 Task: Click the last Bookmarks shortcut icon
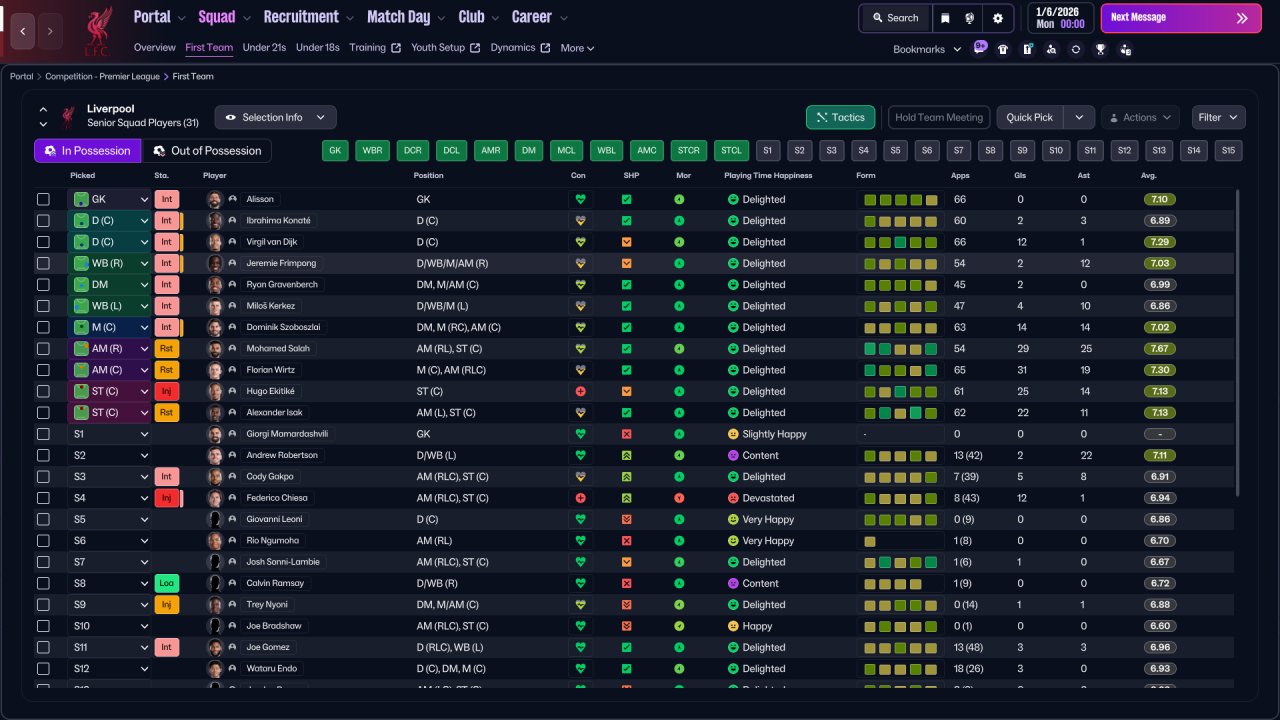pyautogui.click(x=1126, y=49)
